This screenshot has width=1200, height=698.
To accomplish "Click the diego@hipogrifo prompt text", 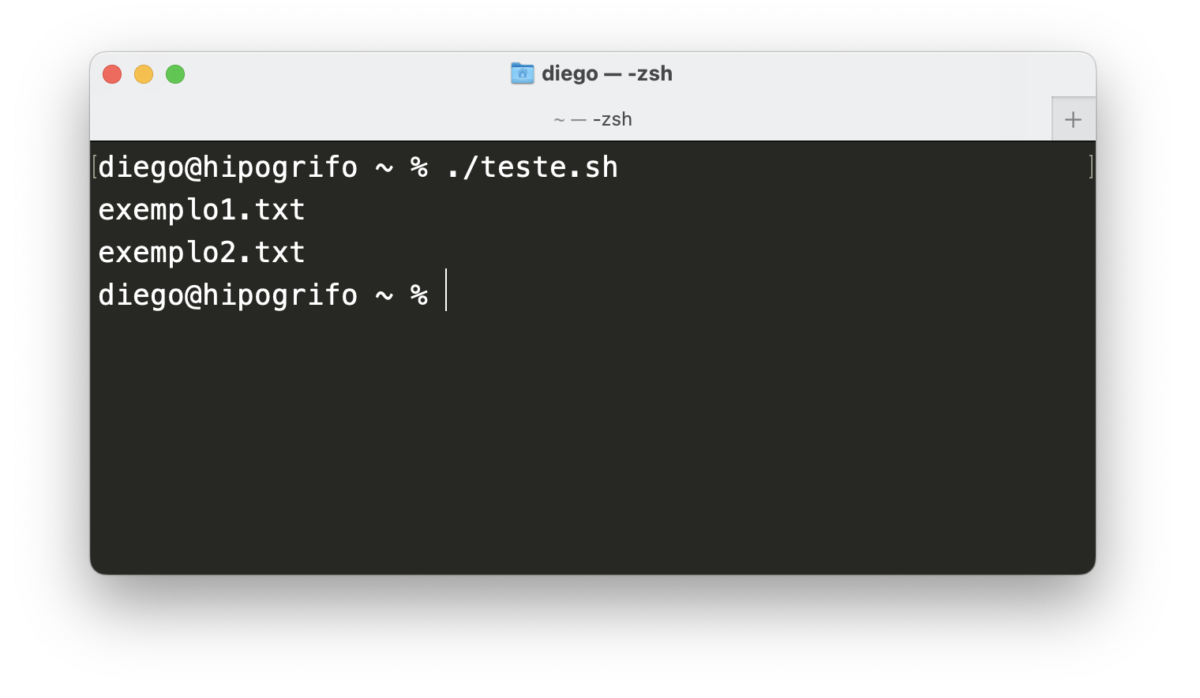I will pyautogui.click(x=226, y=293).
